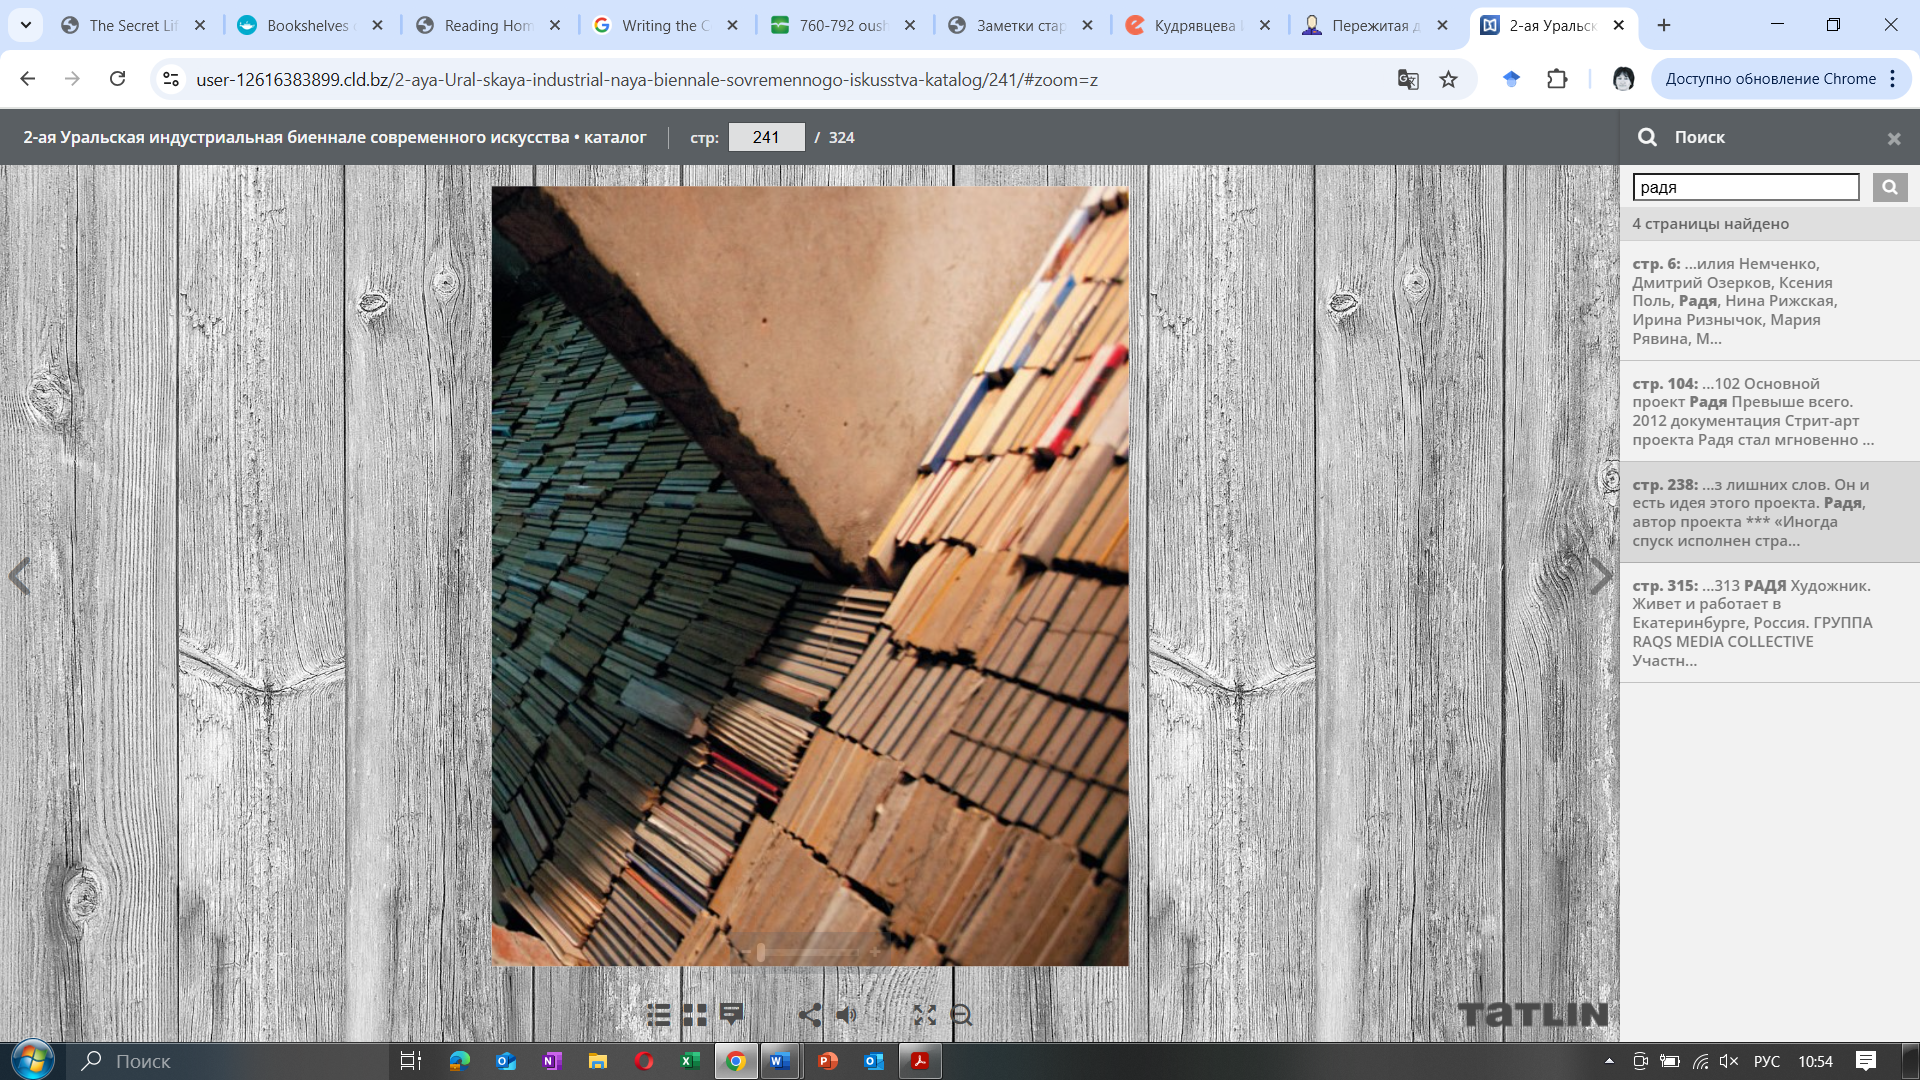
Task: Toggle sound with the speaker icon
Action: pyautogui.click(x=847, y=1015)
